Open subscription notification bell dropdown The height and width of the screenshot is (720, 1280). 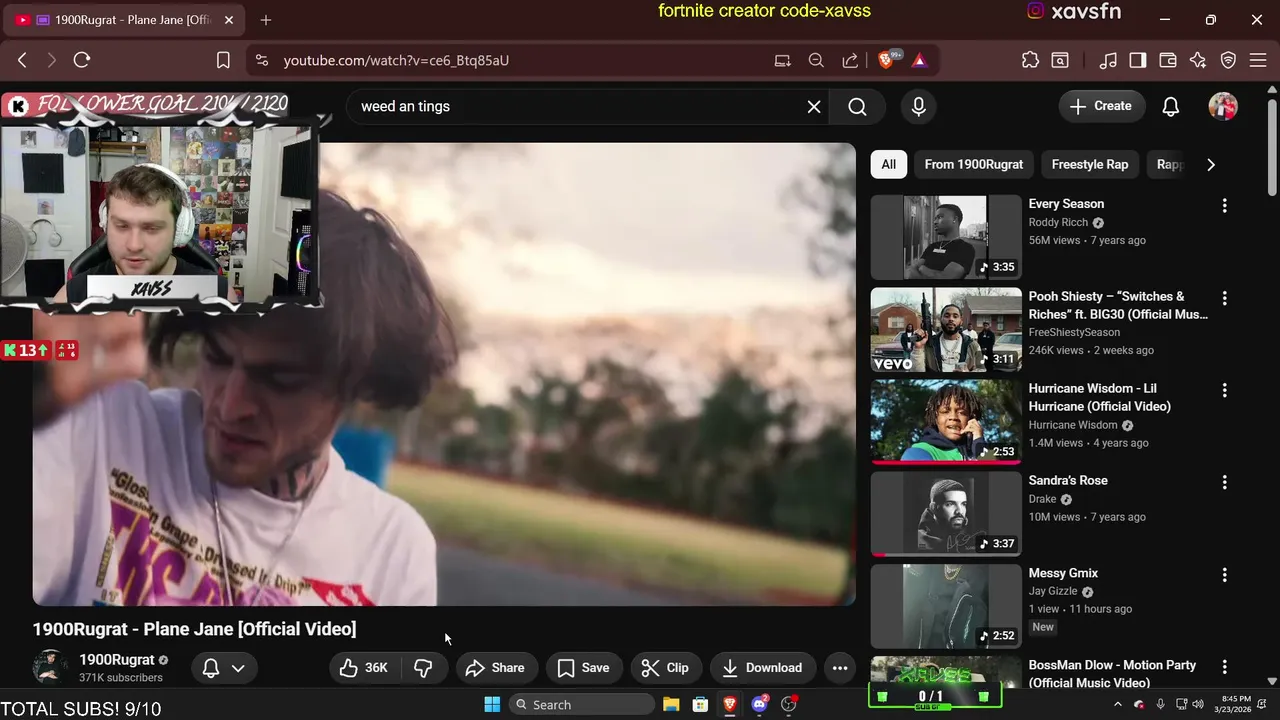tap(223, 668)
